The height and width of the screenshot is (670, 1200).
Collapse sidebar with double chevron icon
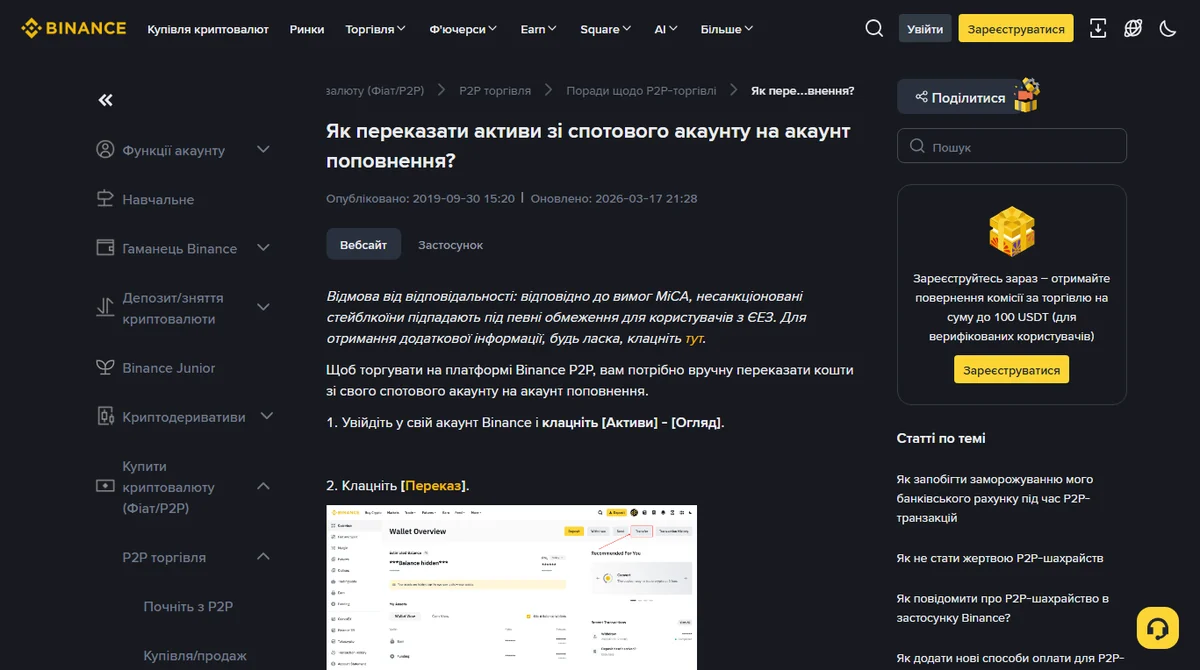coord(105,100)
